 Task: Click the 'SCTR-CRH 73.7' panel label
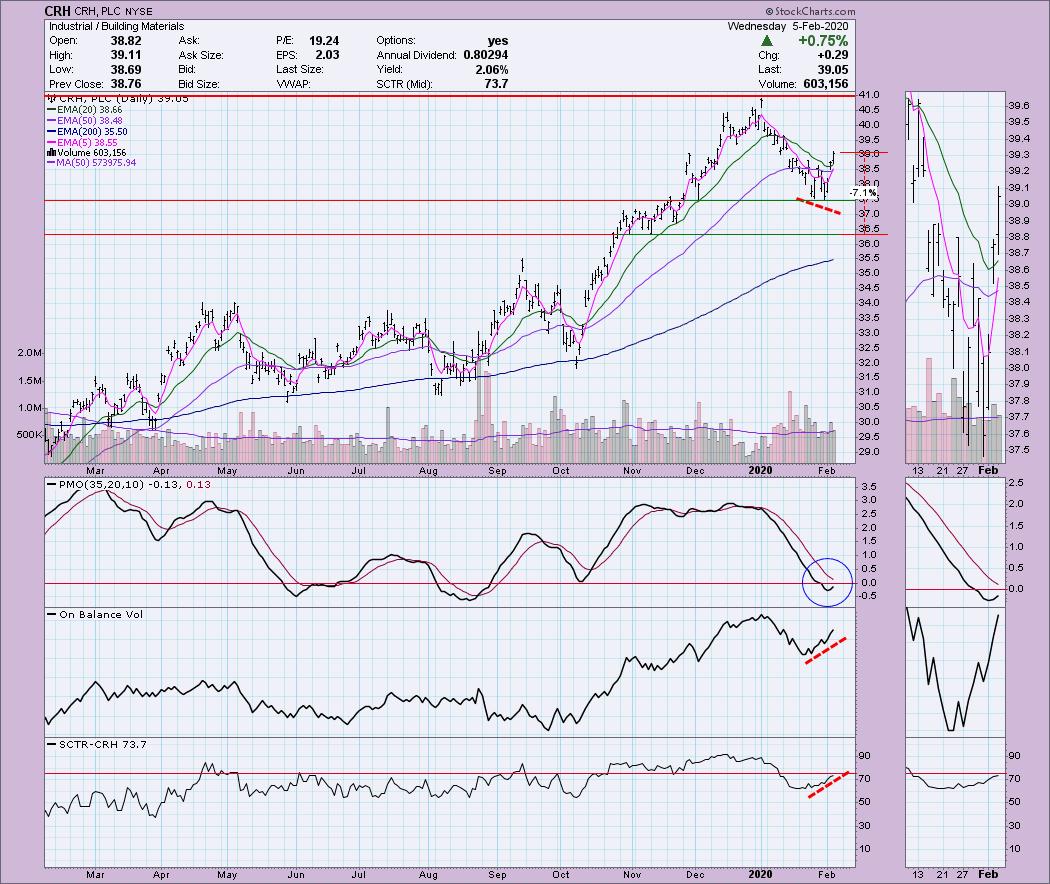click(x=103, y=744)
